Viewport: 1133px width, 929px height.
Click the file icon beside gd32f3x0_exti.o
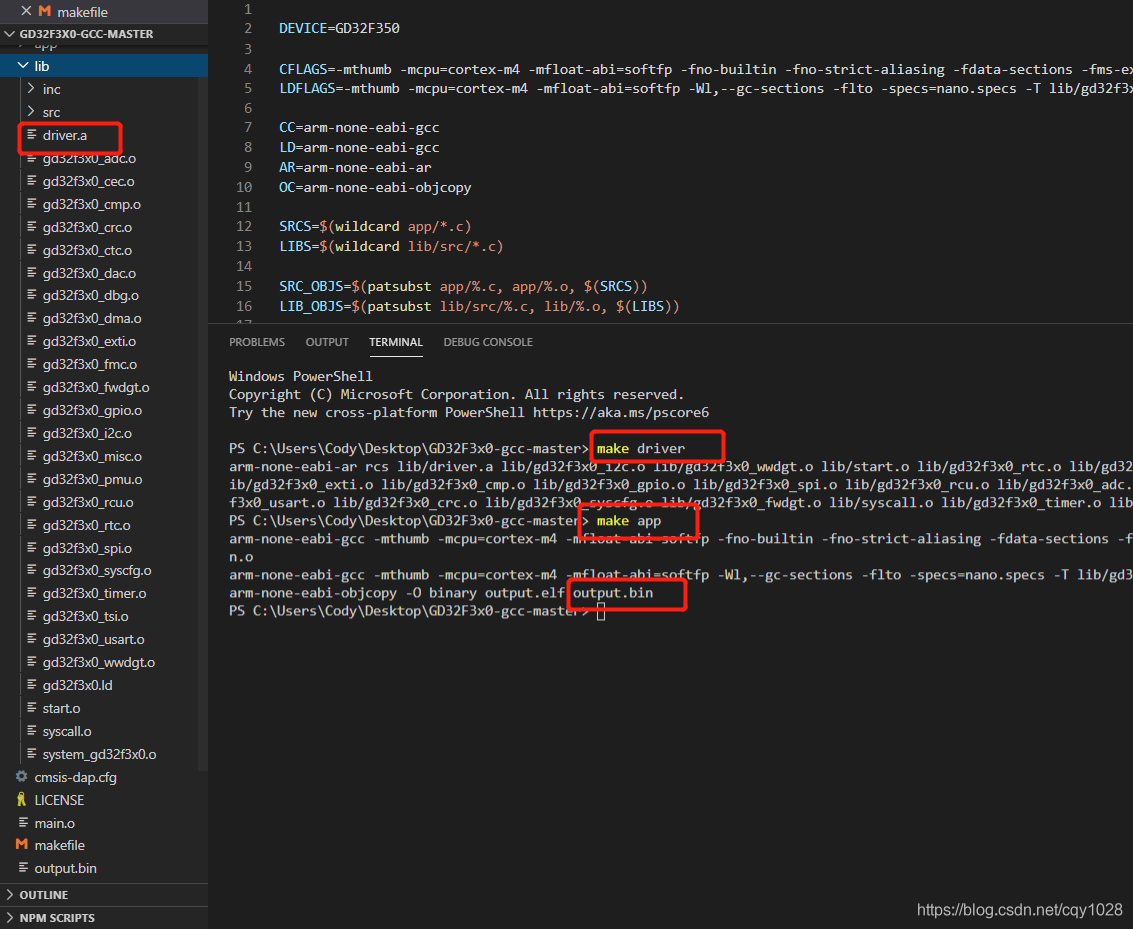point(32,341)
